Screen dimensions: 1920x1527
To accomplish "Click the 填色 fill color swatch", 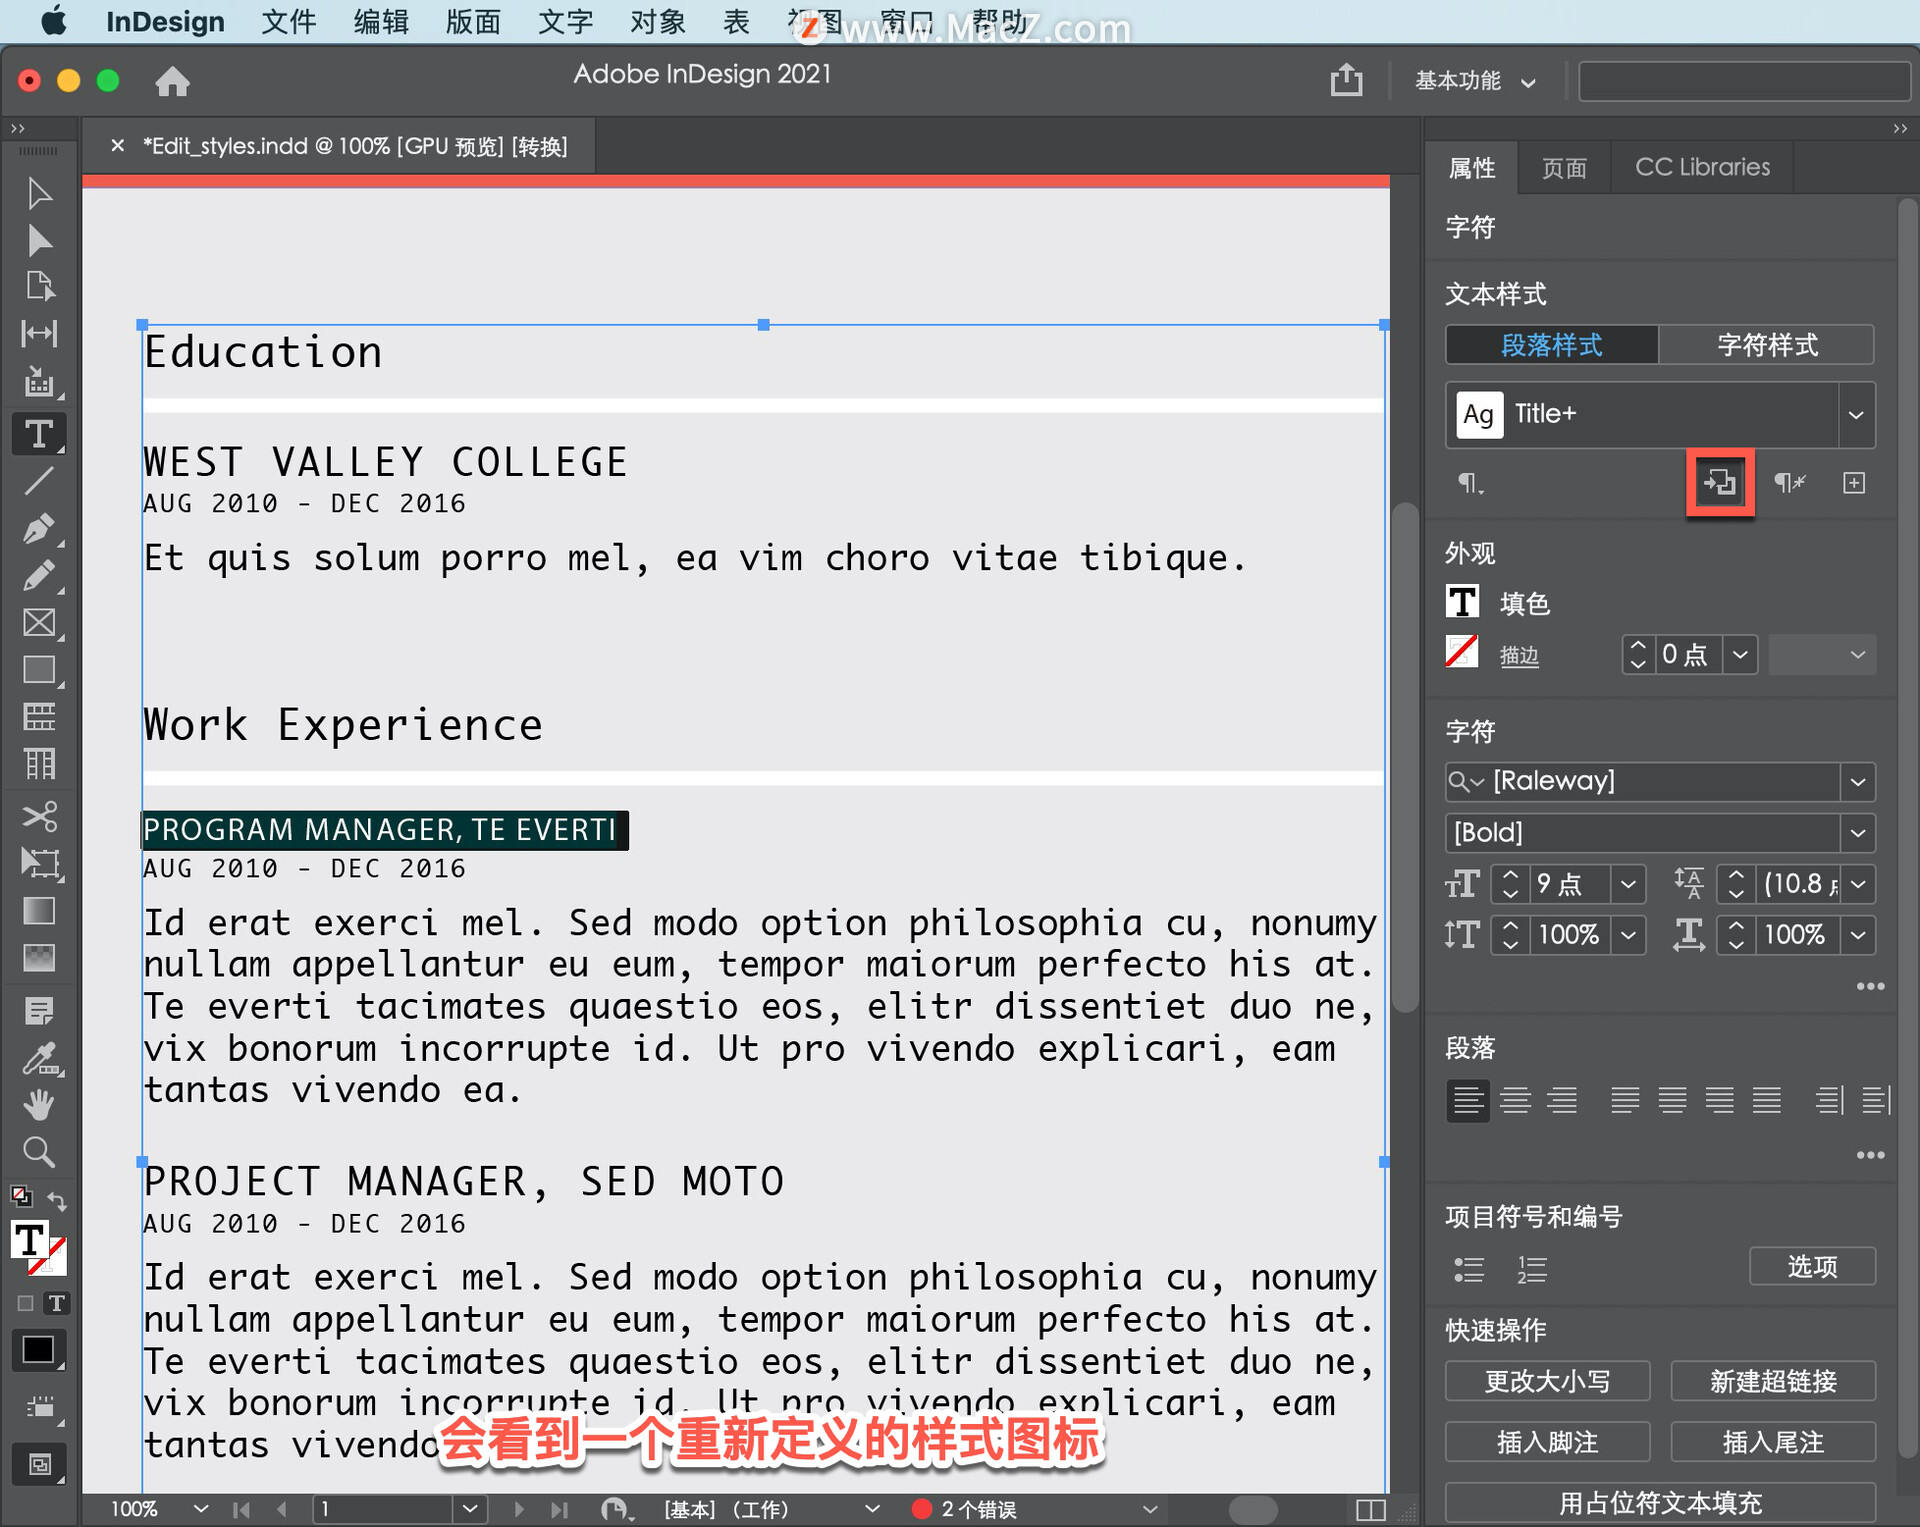I will pyautogui.click(x=1462, y=602).
